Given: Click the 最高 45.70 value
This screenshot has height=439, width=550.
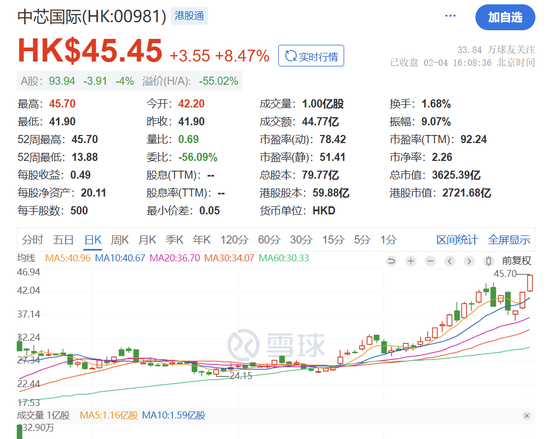Looking at the screenshot, I should 62,104.
